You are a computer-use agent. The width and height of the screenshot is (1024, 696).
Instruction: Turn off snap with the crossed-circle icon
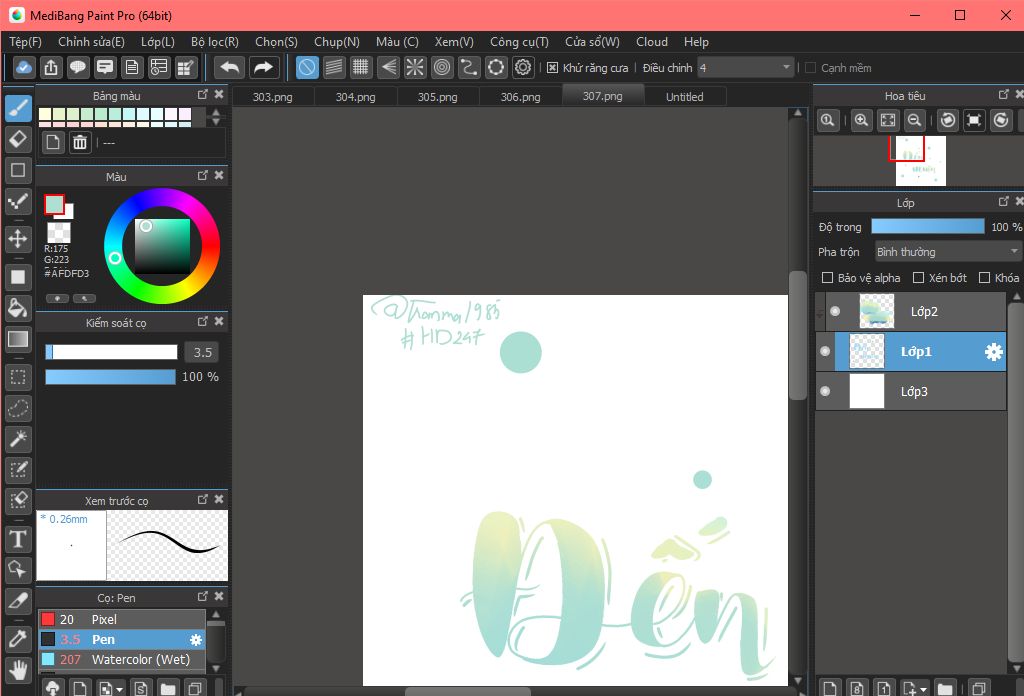coord(307,67)
